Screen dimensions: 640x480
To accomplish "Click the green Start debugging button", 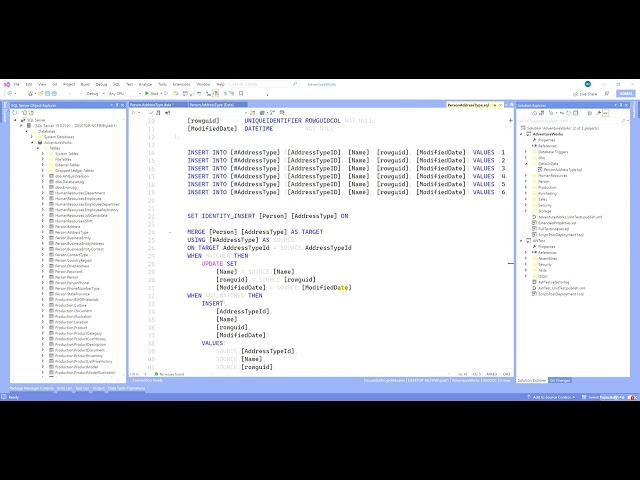I will coord(151,93).
